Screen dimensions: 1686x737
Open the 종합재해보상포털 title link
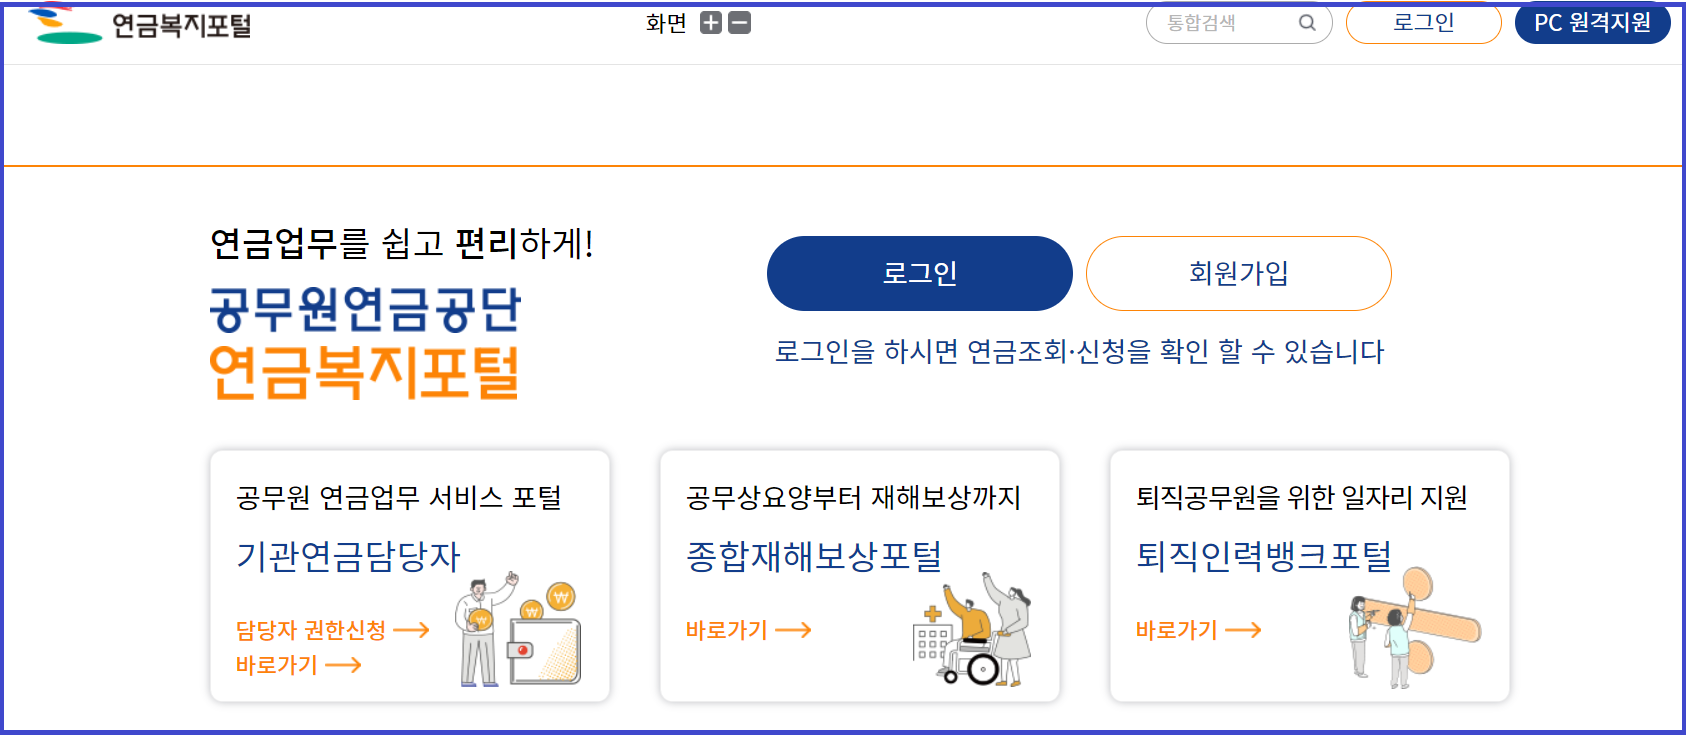pyautogui.click(x=814, y=556)
